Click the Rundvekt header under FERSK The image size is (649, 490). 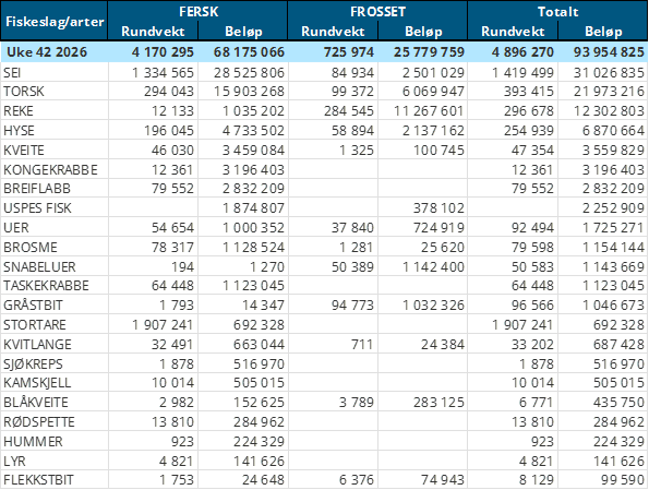click(153, 31)
